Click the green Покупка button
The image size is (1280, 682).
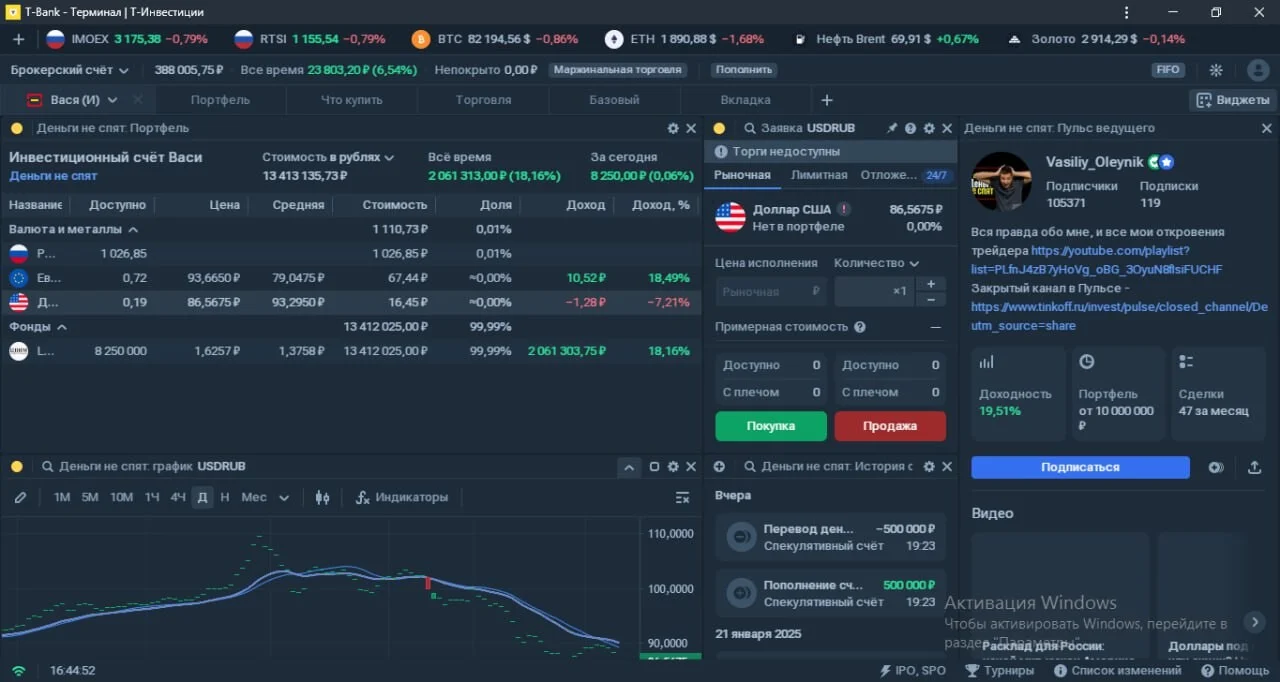click(x=771, y=426)
